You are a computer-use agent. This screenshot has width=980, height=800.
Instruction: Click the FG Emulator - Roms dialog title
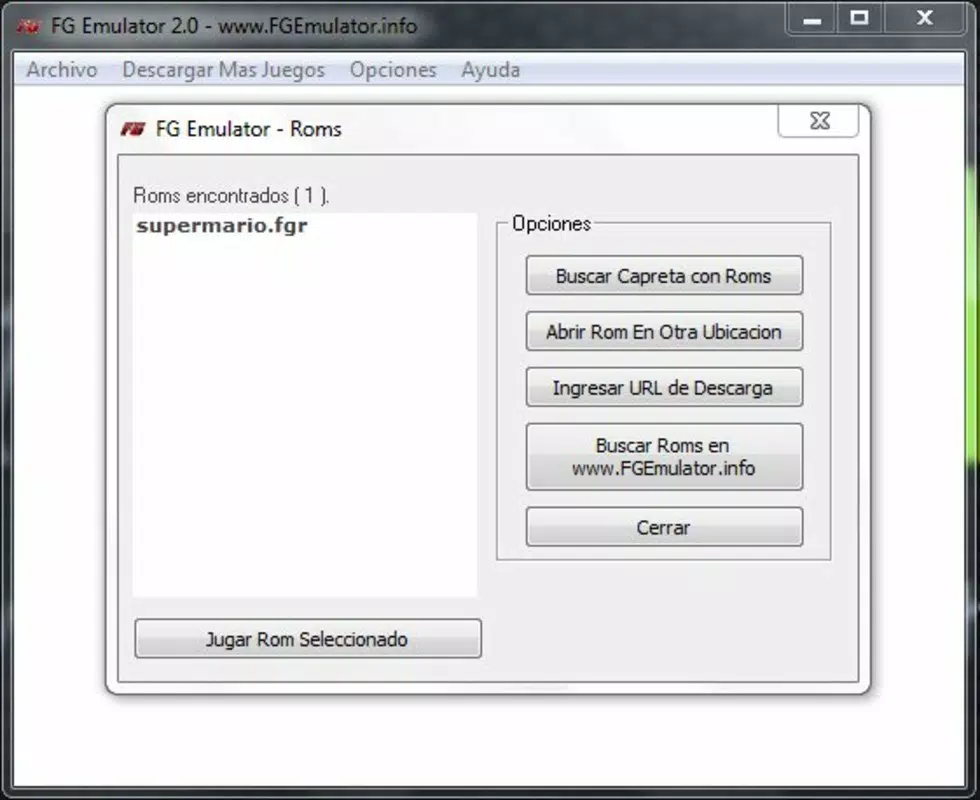click(x=249, y=129)
